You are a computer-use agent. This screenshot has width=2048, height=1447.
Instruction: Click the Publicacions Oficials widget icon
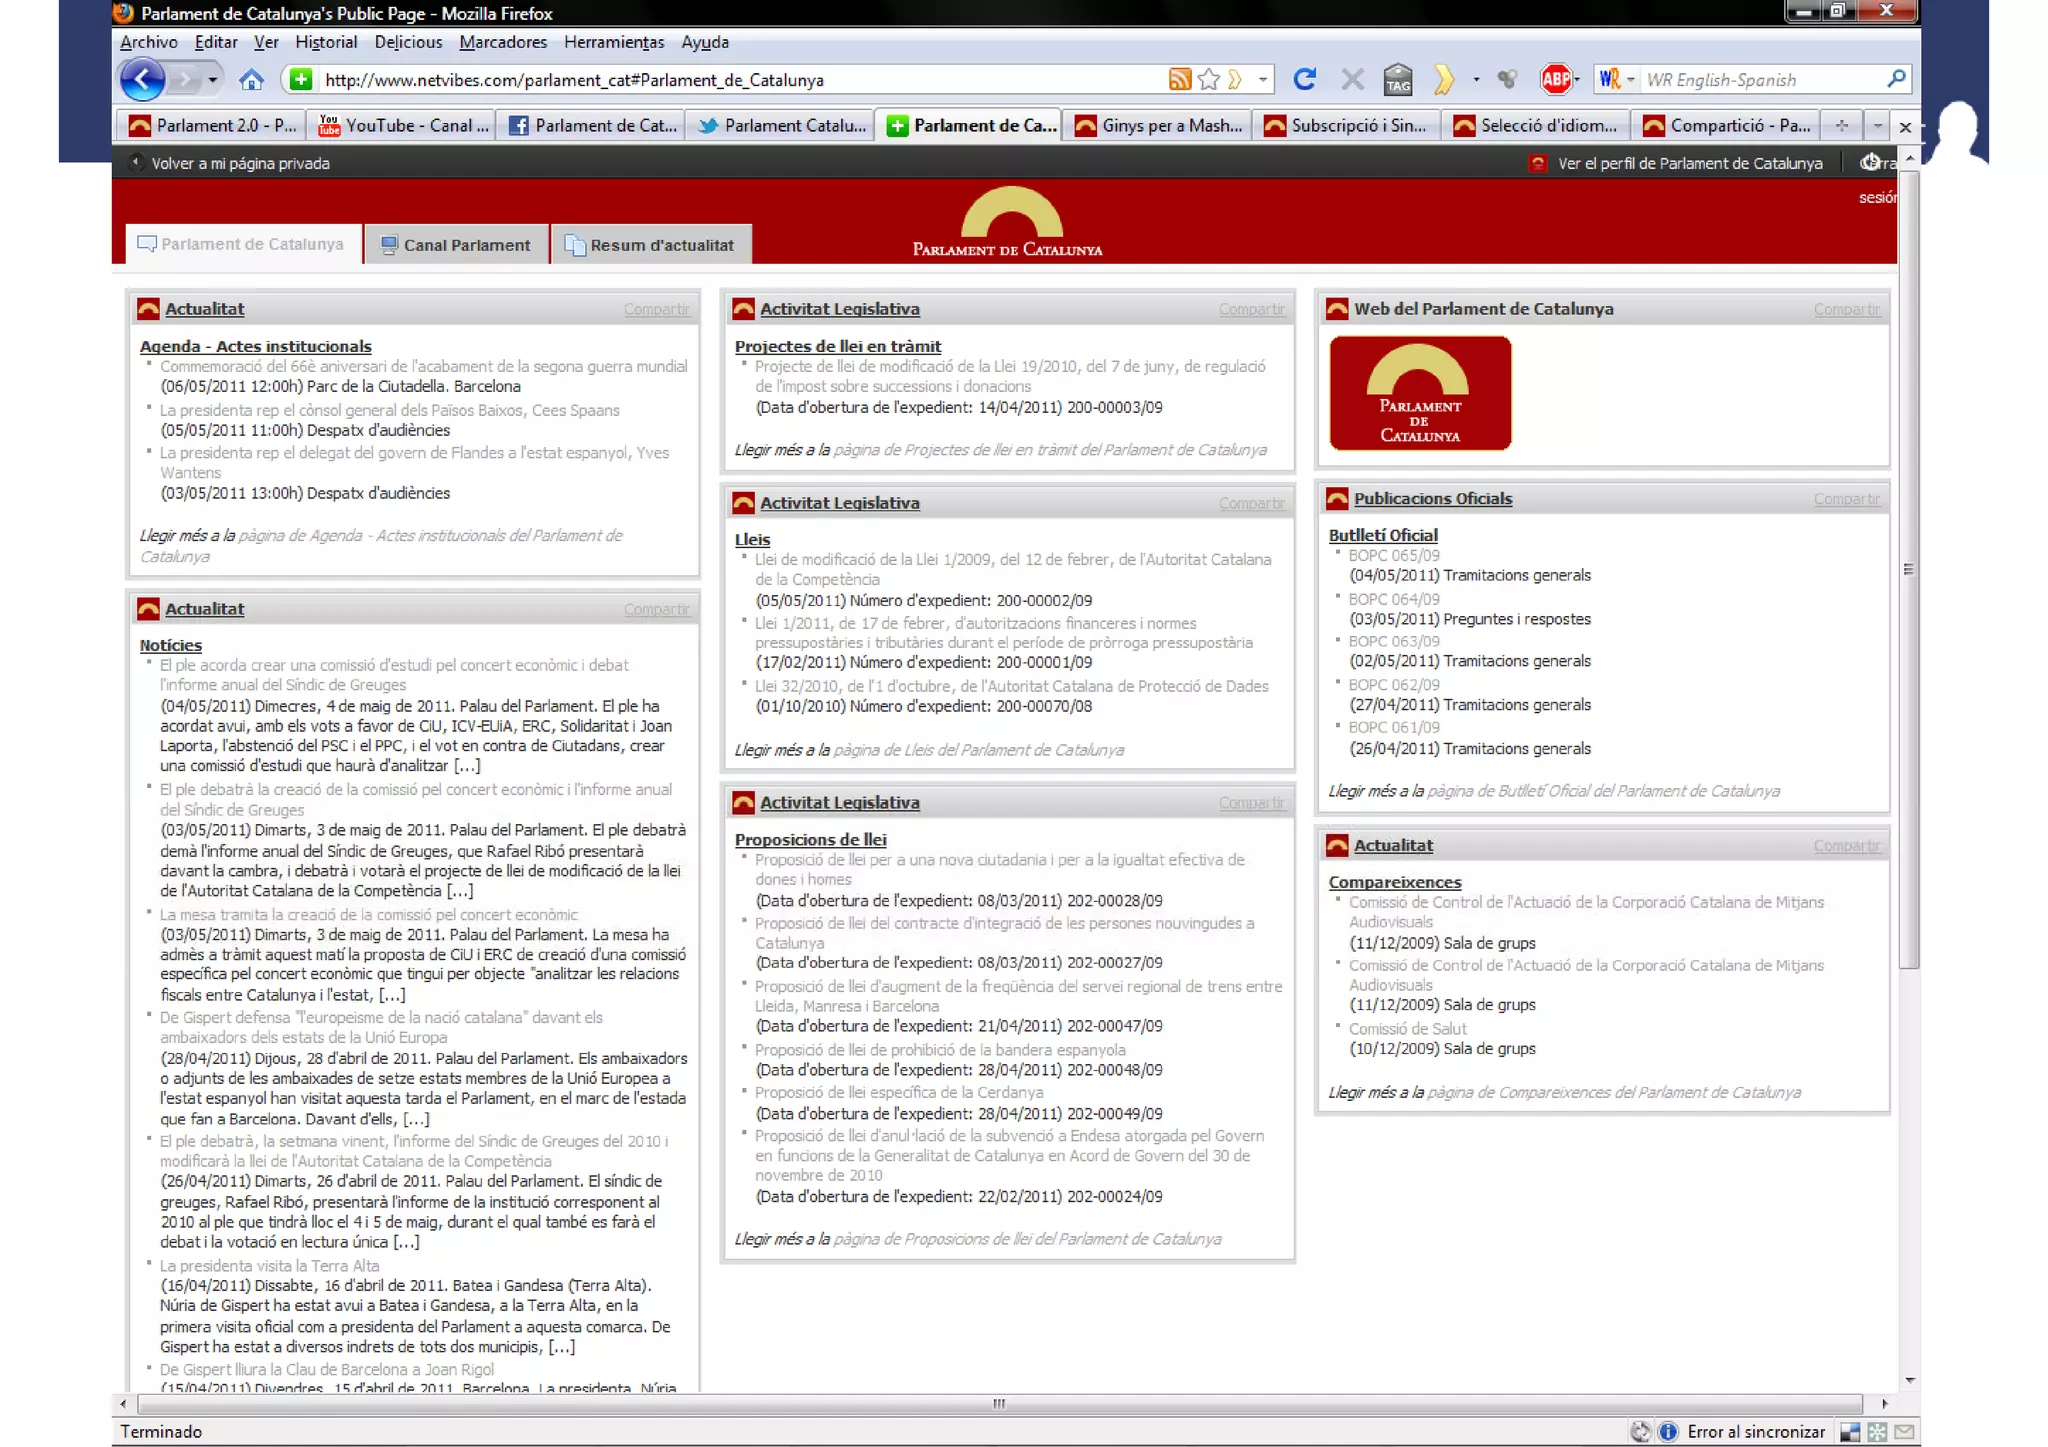tap(1337, 498)
